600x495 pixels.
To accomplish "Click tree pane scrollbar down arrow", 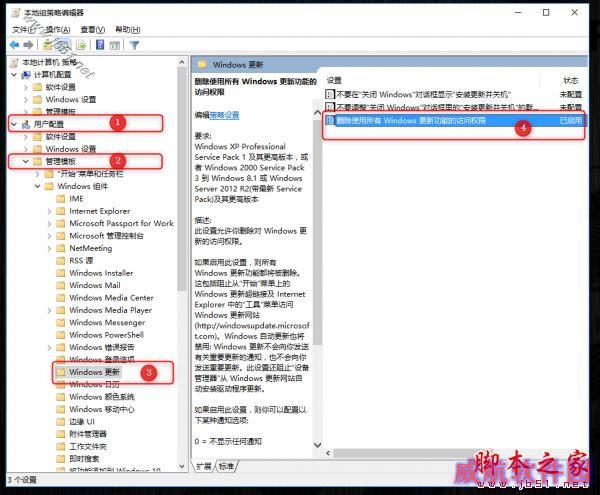I will coord(182,466).
